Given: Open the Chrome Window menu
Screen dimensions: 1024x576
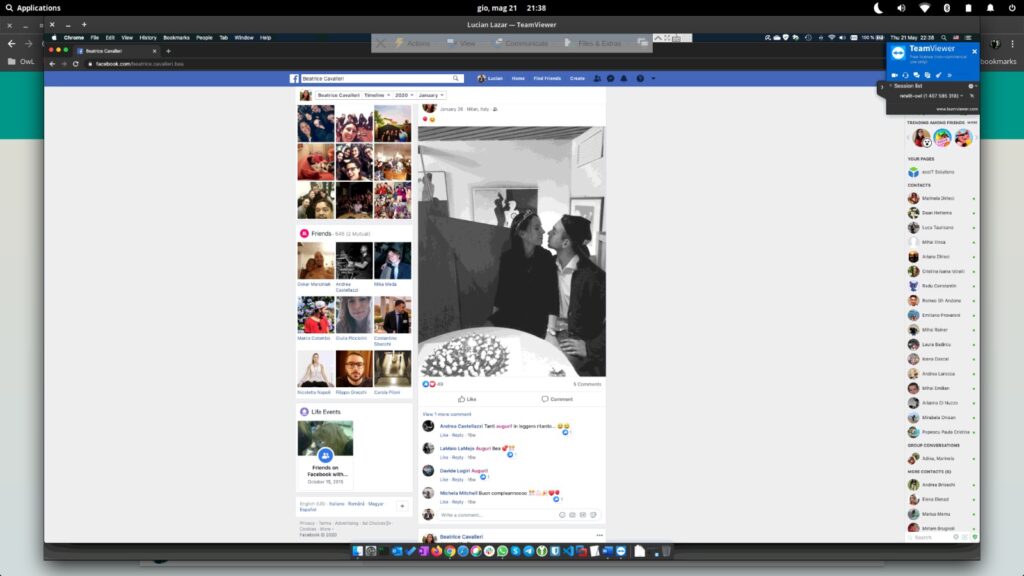Looking at the screenshot, I should tap(244, 38).
